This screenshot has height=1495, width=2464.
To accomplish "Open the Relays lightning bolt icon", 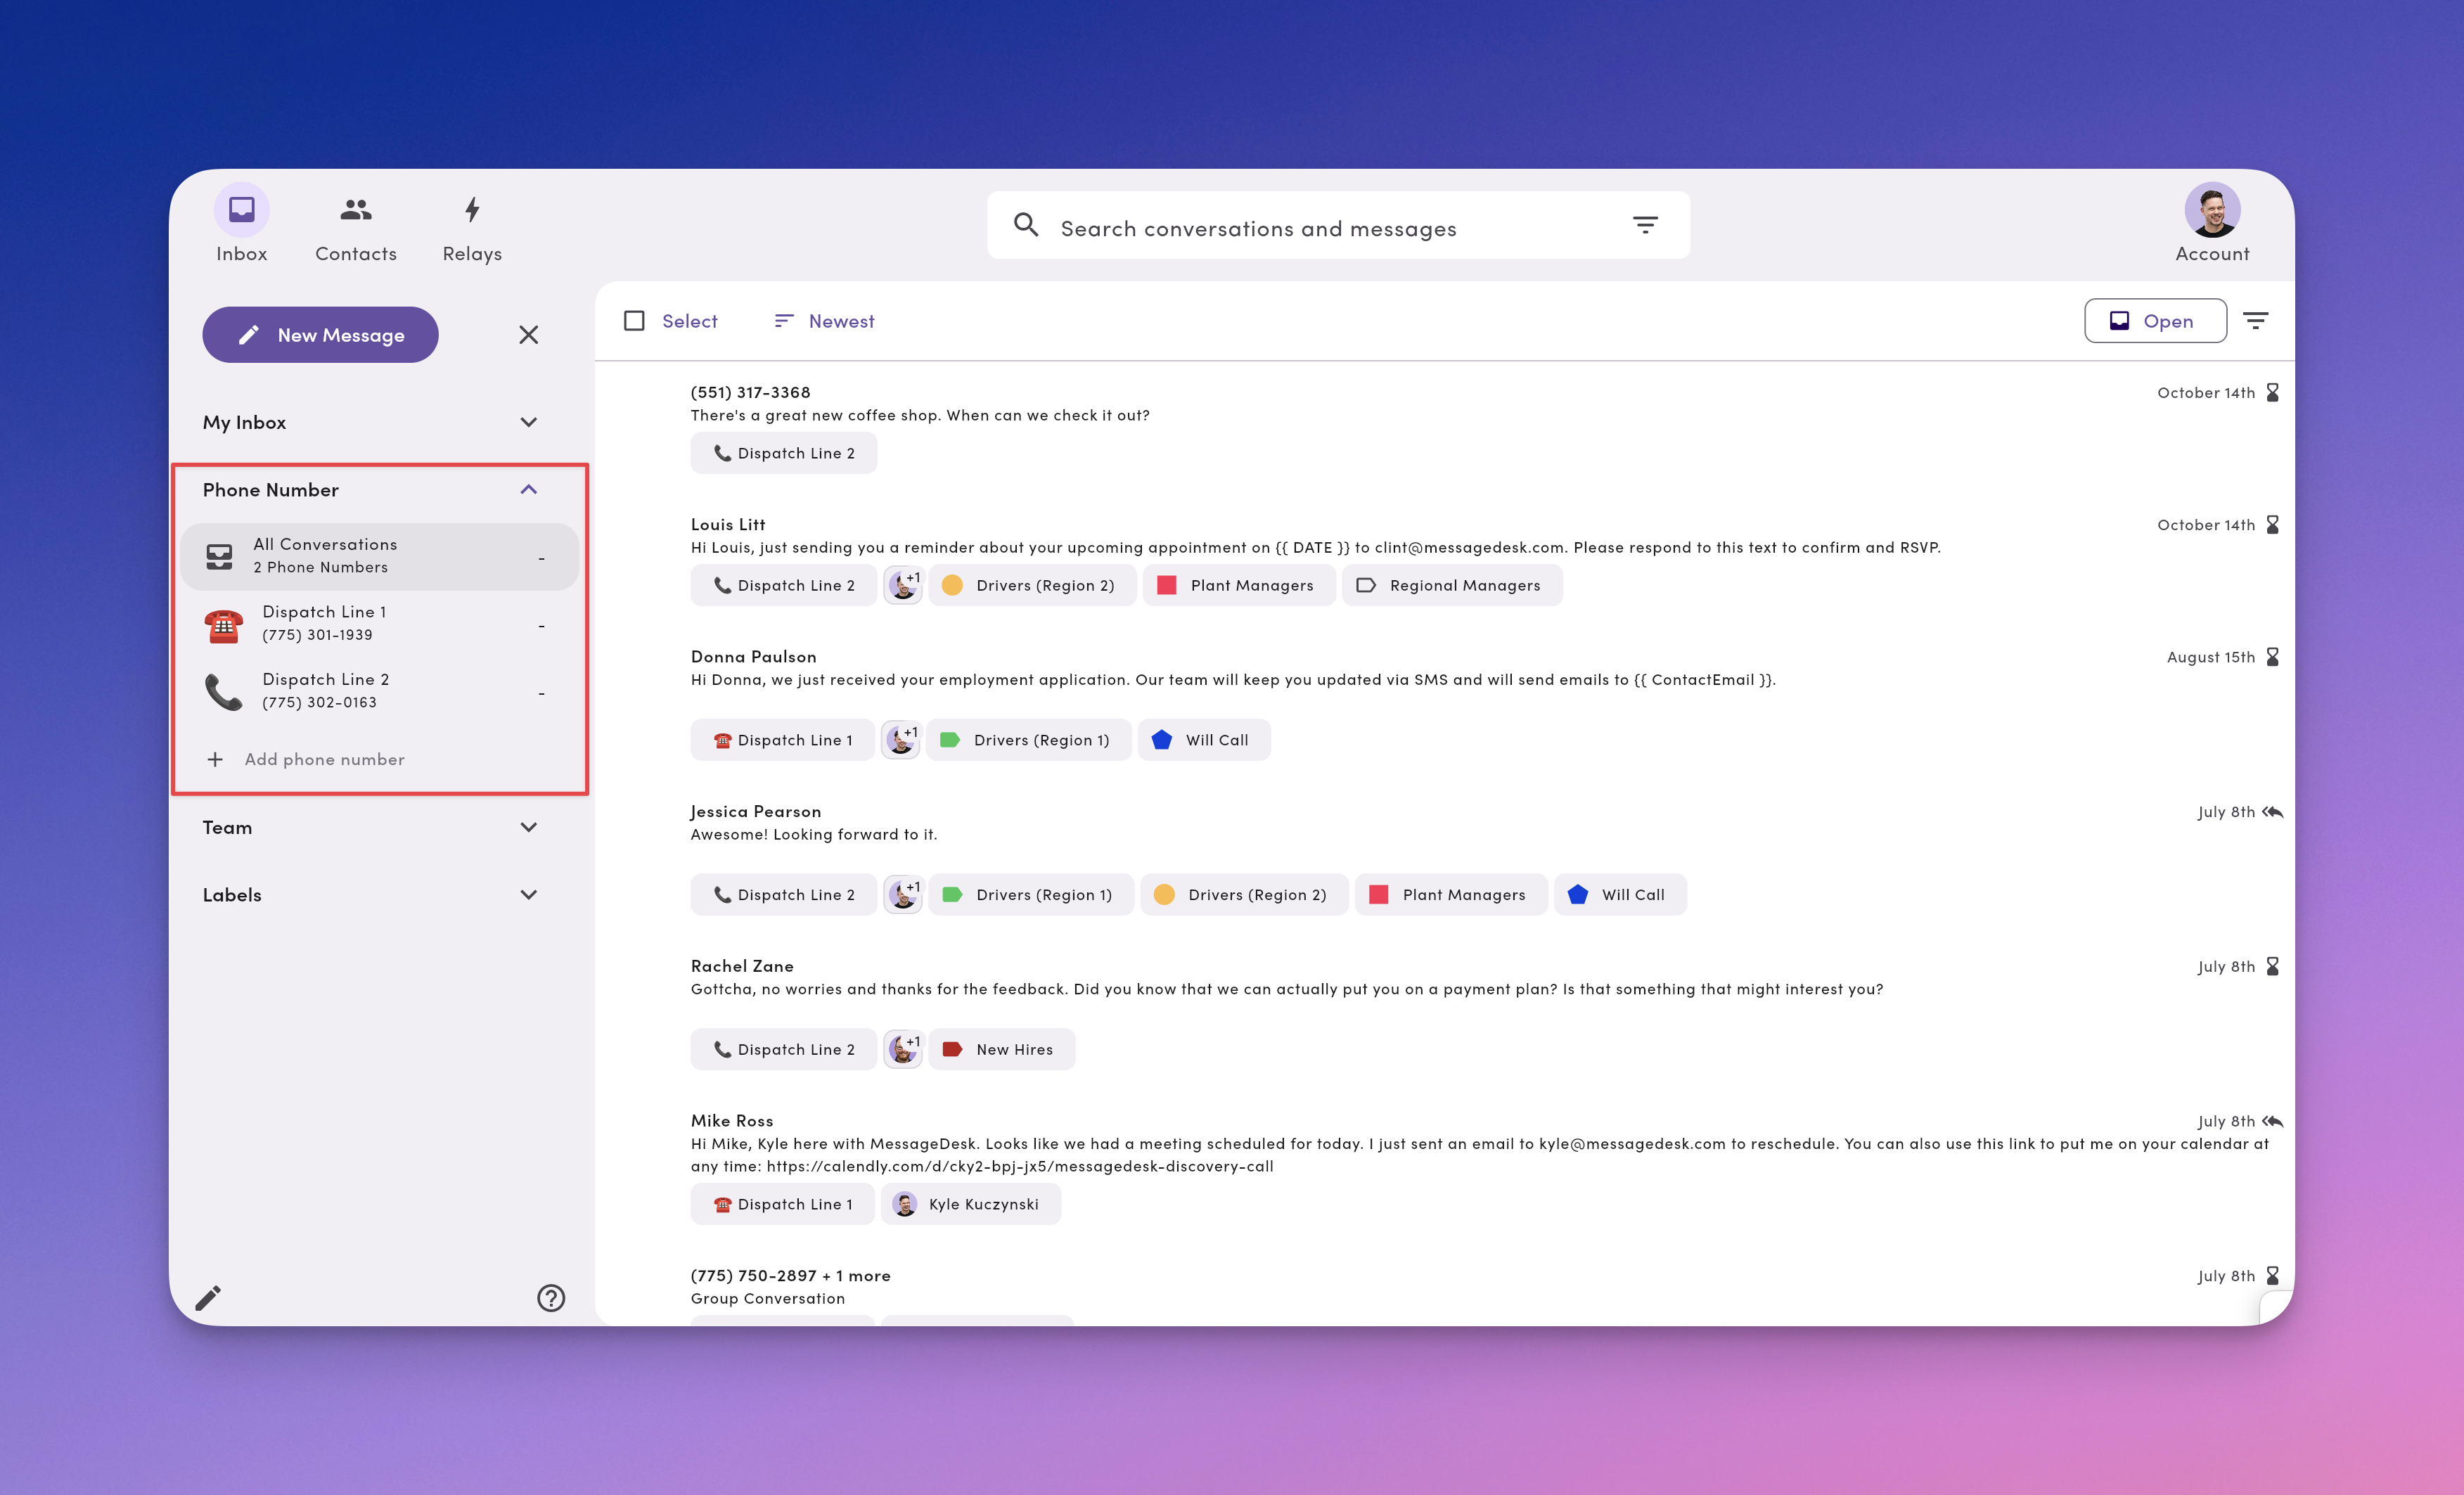I will 472,209.
